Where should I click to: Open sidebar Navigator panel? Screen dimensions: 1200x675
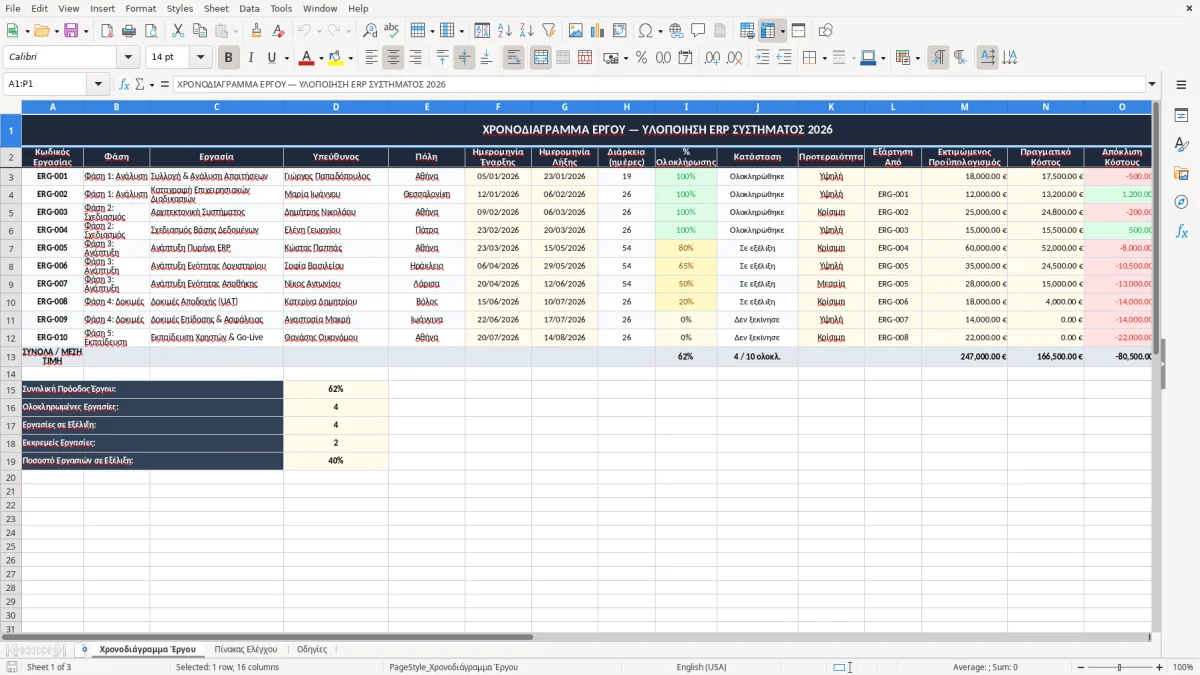(1181, 202)
